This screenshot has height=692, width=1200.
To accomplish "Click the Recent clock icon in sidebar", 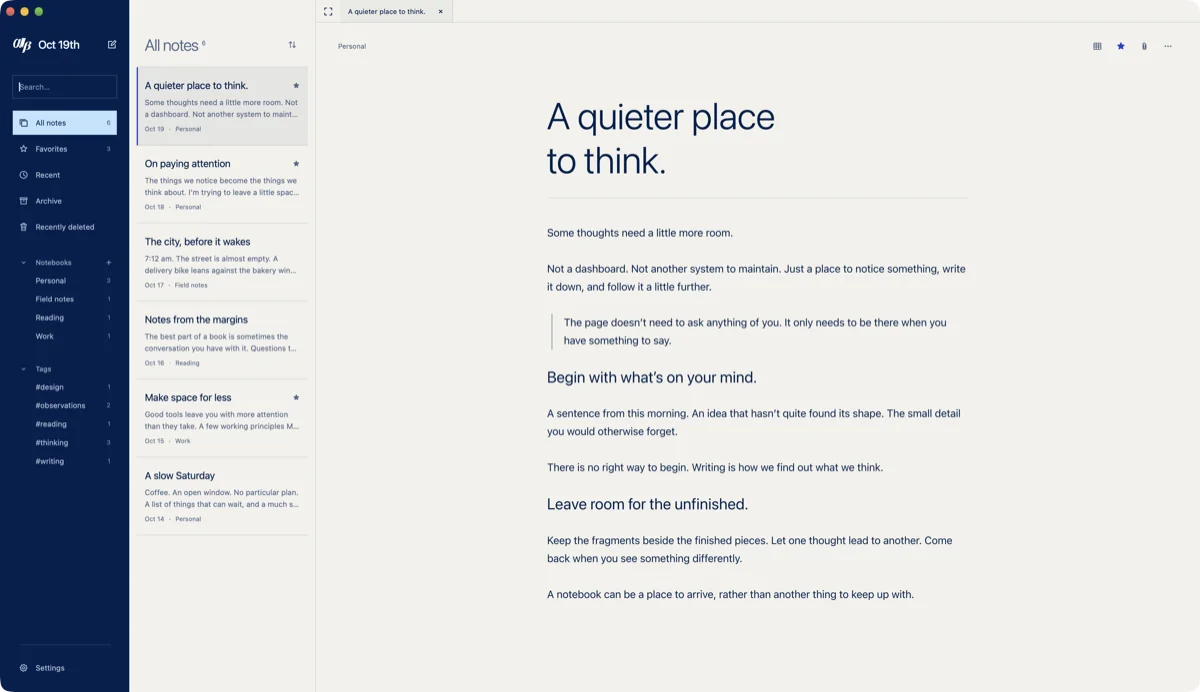I will coord(24,175).
